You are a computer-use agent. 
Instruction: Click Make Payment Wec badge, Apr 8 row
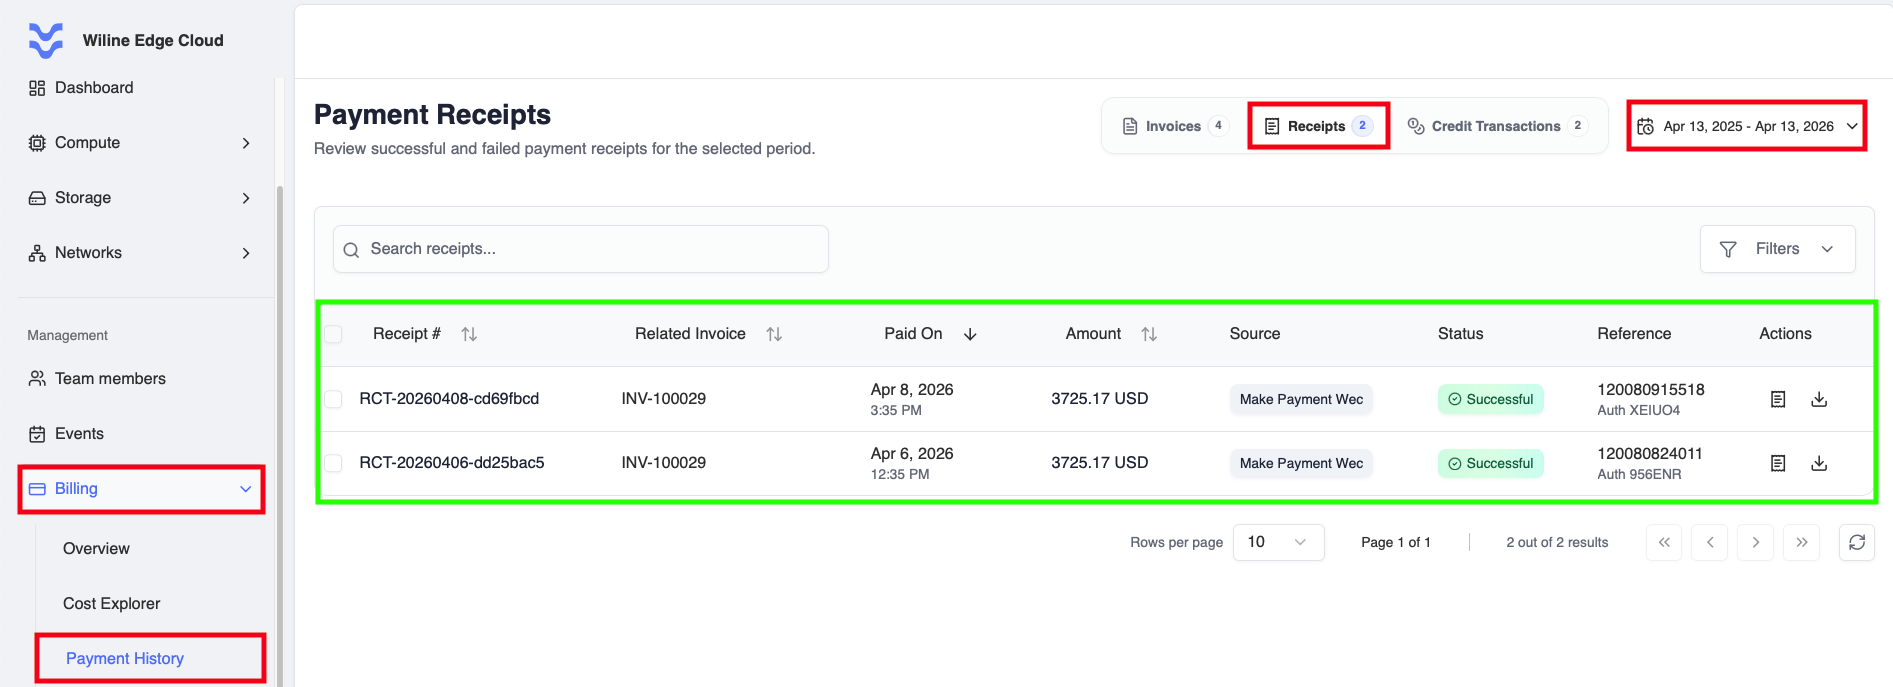[x=1301, y=399]
